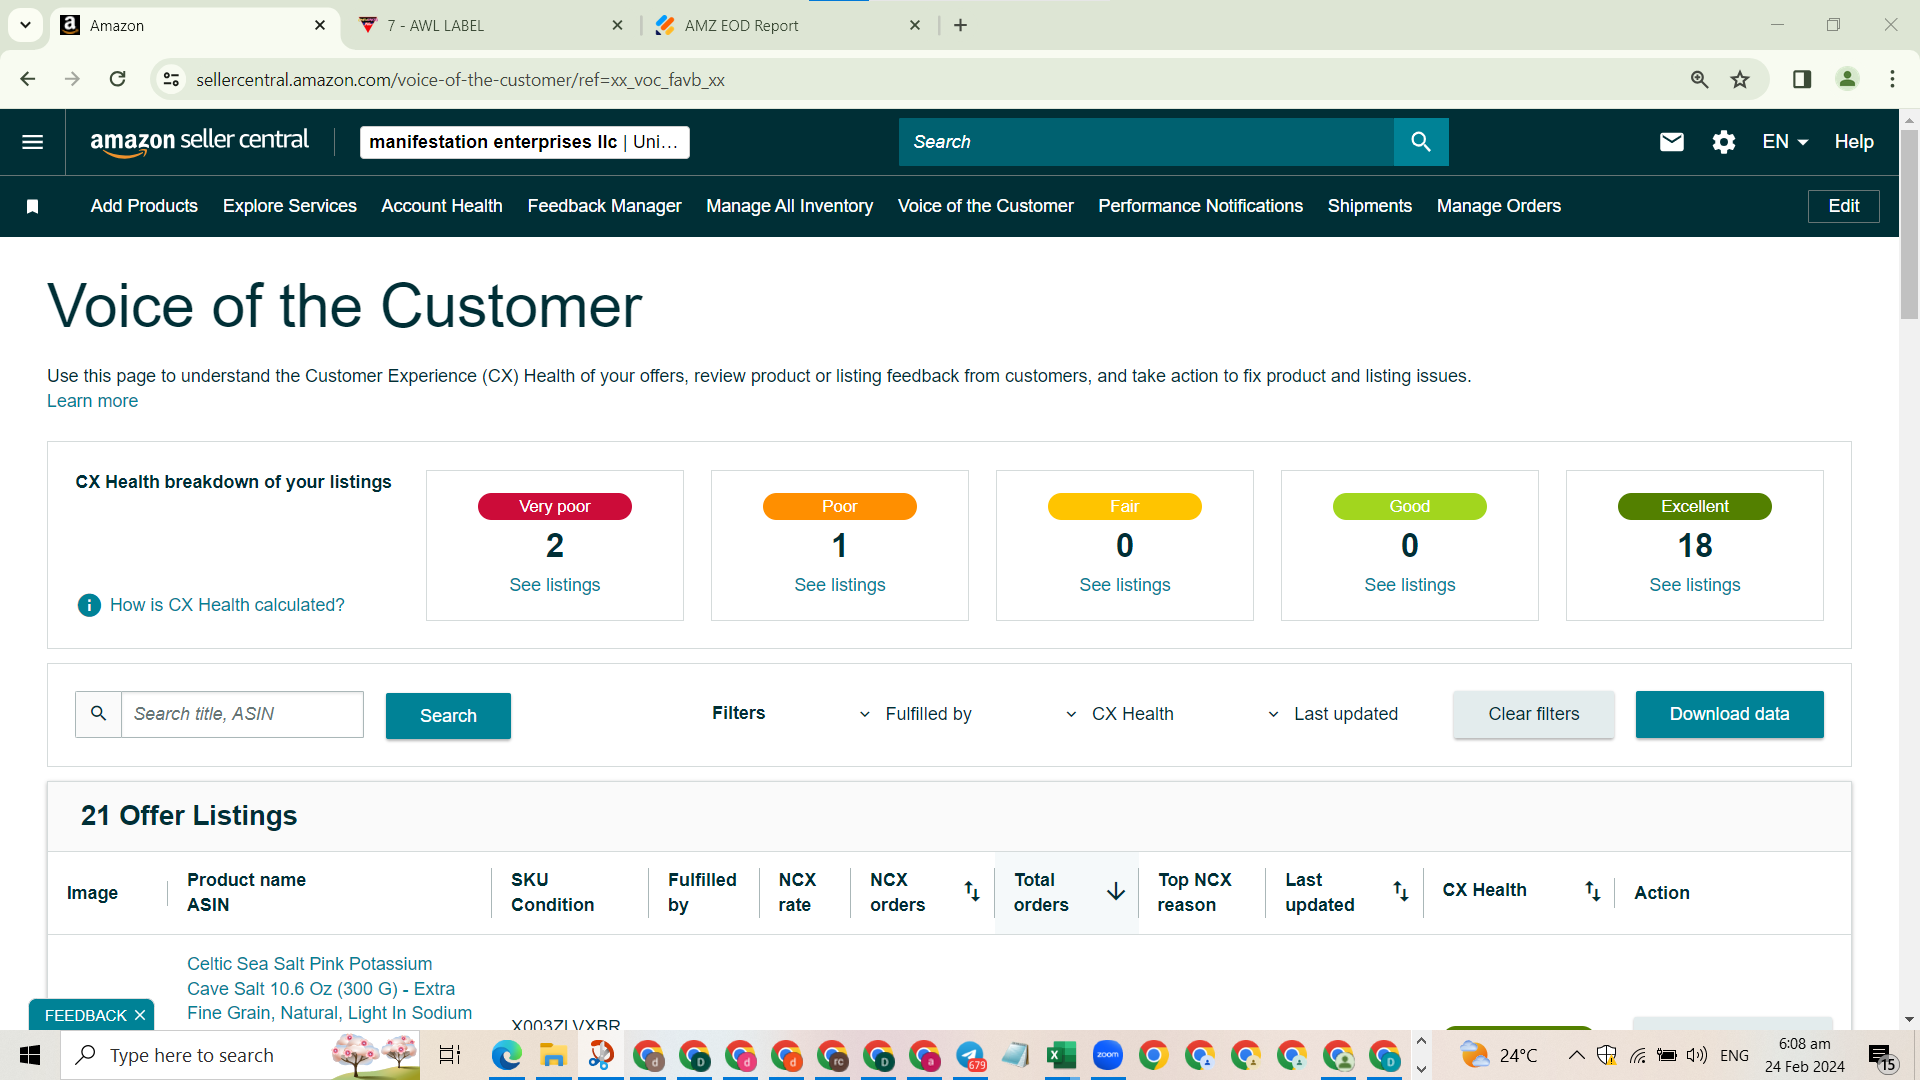Open File Explorer from the taskbar

point(553,1055)
